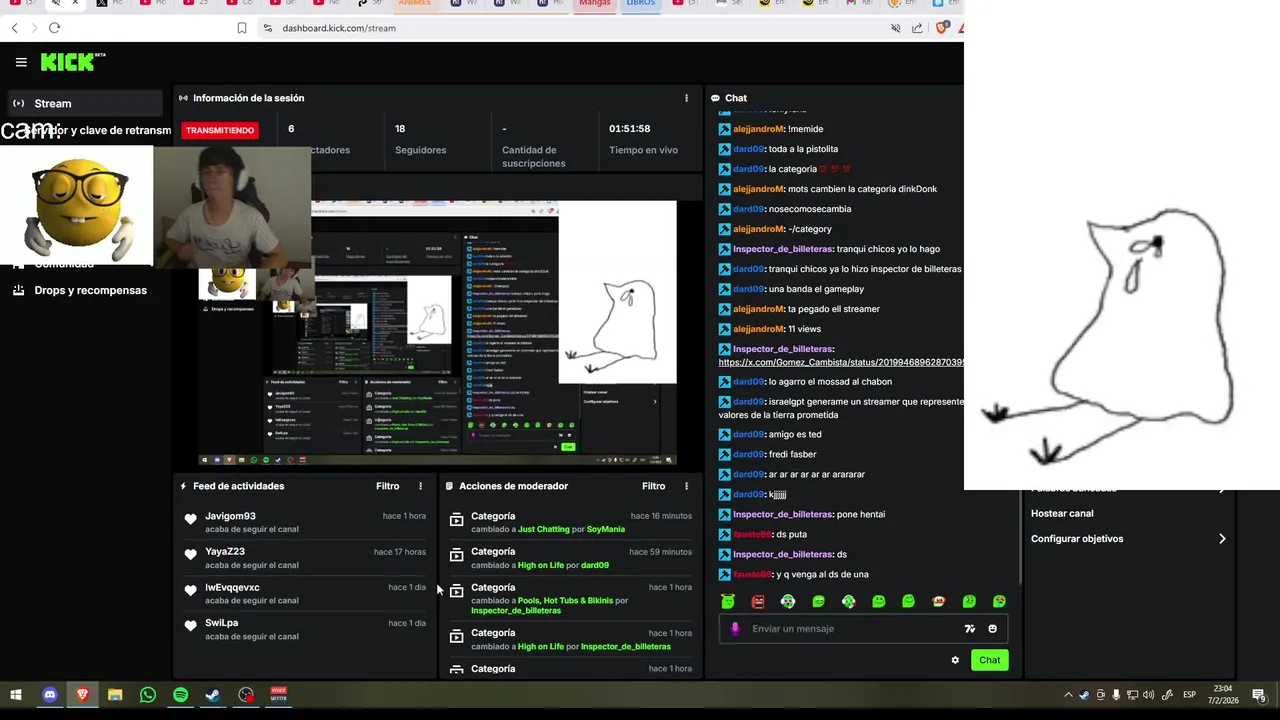Open the x.com Gomez_Cambista link in chat

pos(841,362)
